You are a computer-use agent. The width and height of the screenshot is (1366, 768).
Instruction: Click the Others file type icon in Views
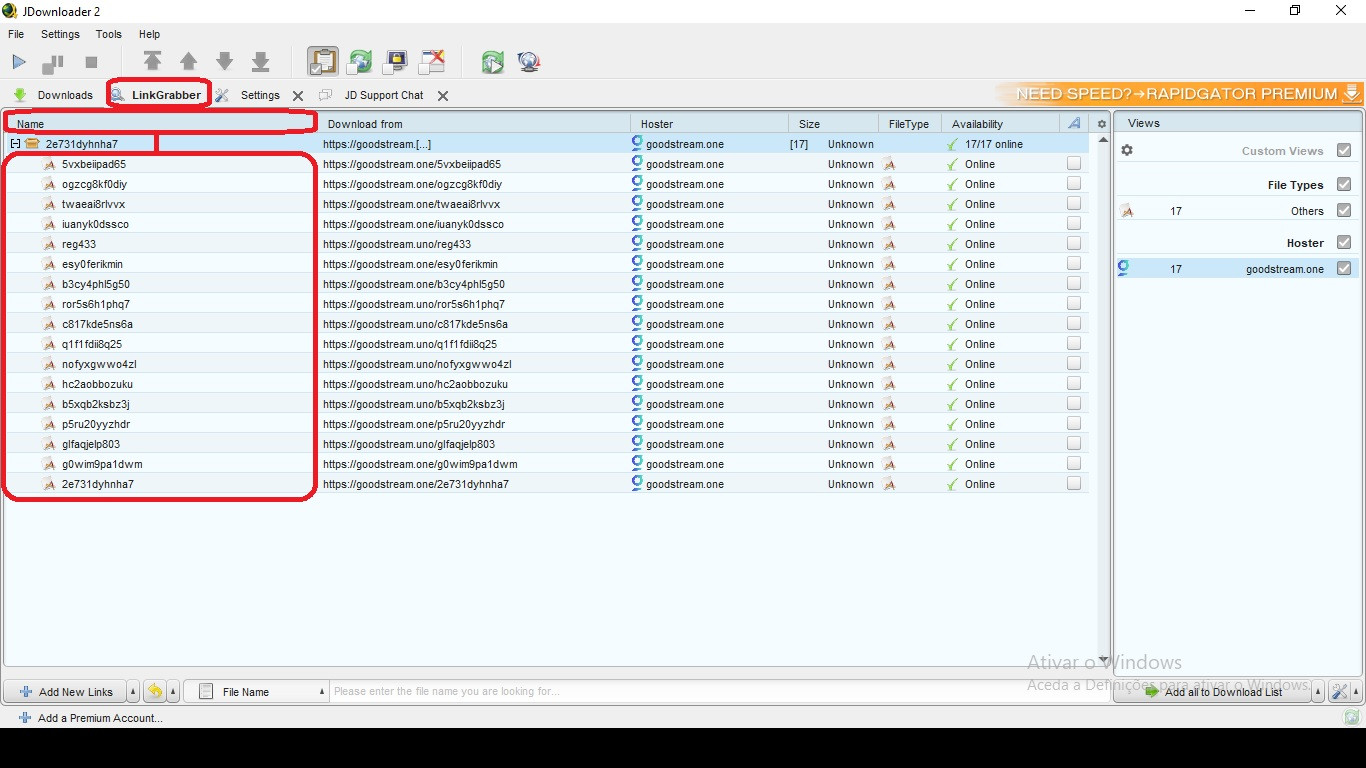[x=1127, y=211]
